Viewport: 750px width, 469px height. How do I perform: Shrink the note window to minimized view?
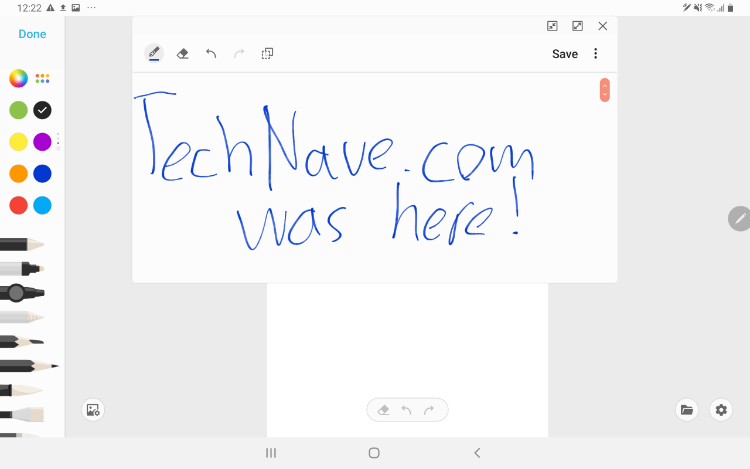point(552,26)
